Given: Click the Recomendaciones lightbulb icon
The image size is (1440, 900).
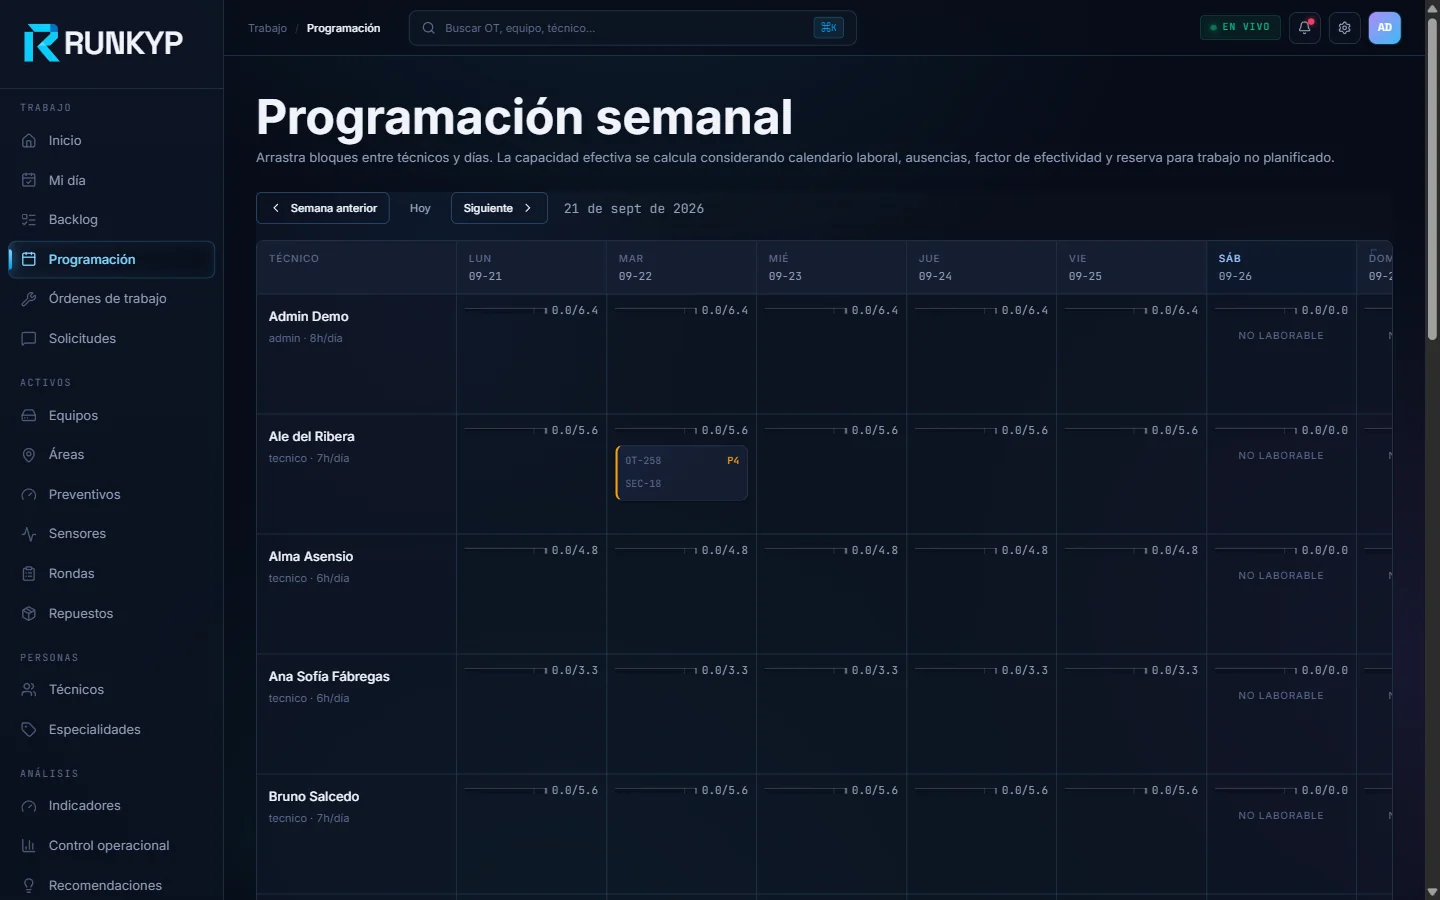Looking at the screenshot, I should (29, 886).
